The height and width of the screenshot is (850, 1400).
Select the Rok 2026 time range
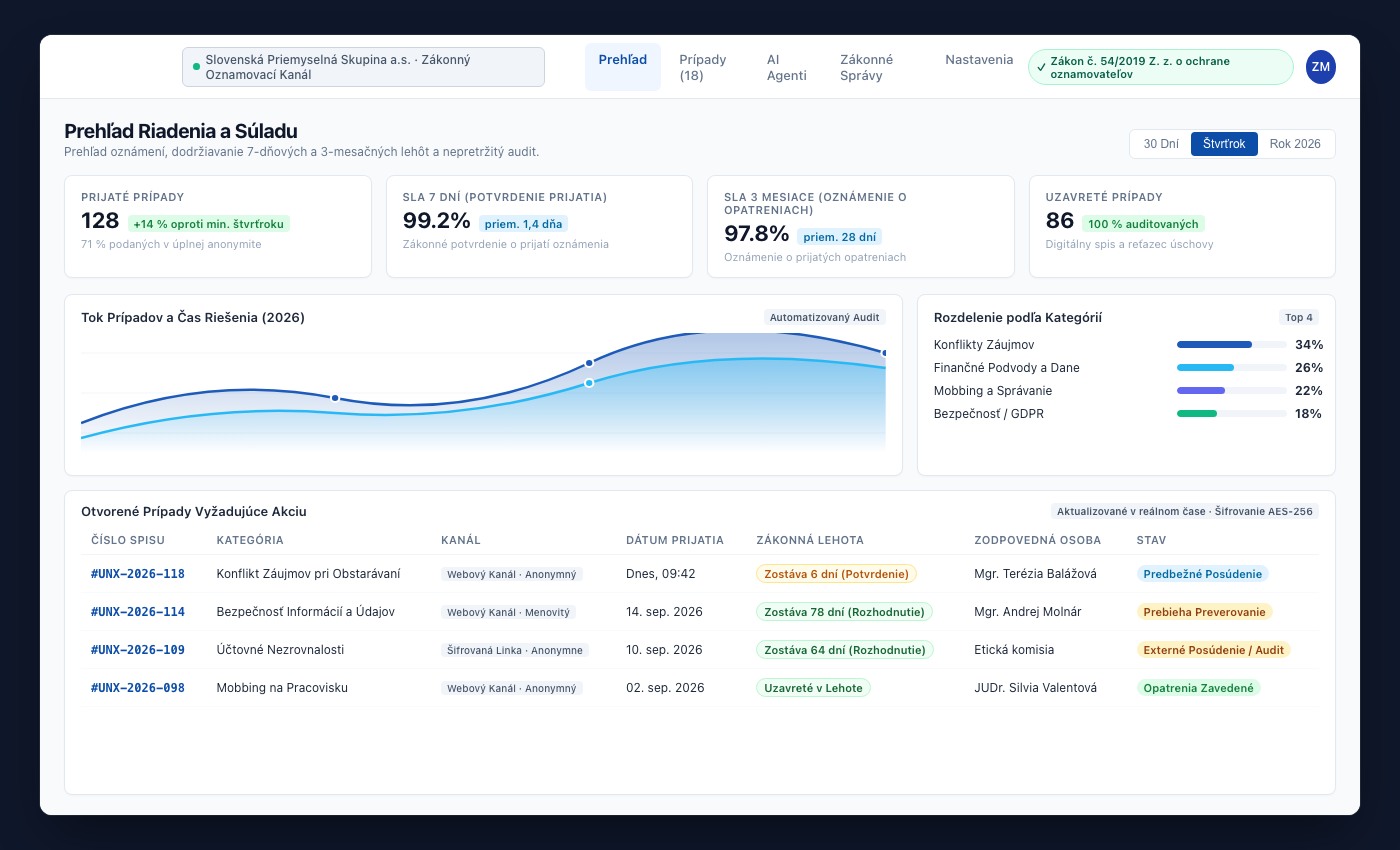[x=1295, y=144]
